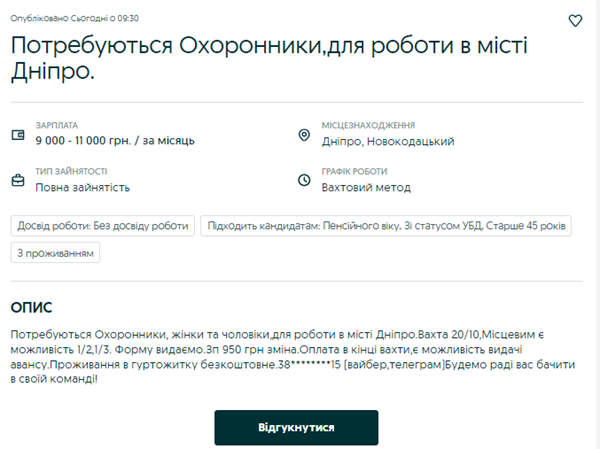This screenshot has width=600, height=449.
Task: Click the МІСЦЕЗНАХОДЖЕННЯ label
Action: pos(368,125)
